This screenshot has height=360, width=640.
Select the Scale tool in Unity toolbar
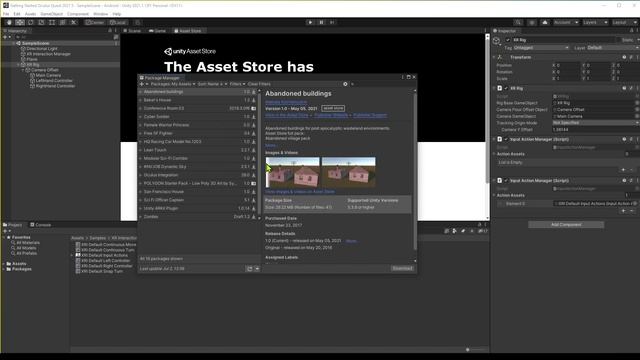41,22
